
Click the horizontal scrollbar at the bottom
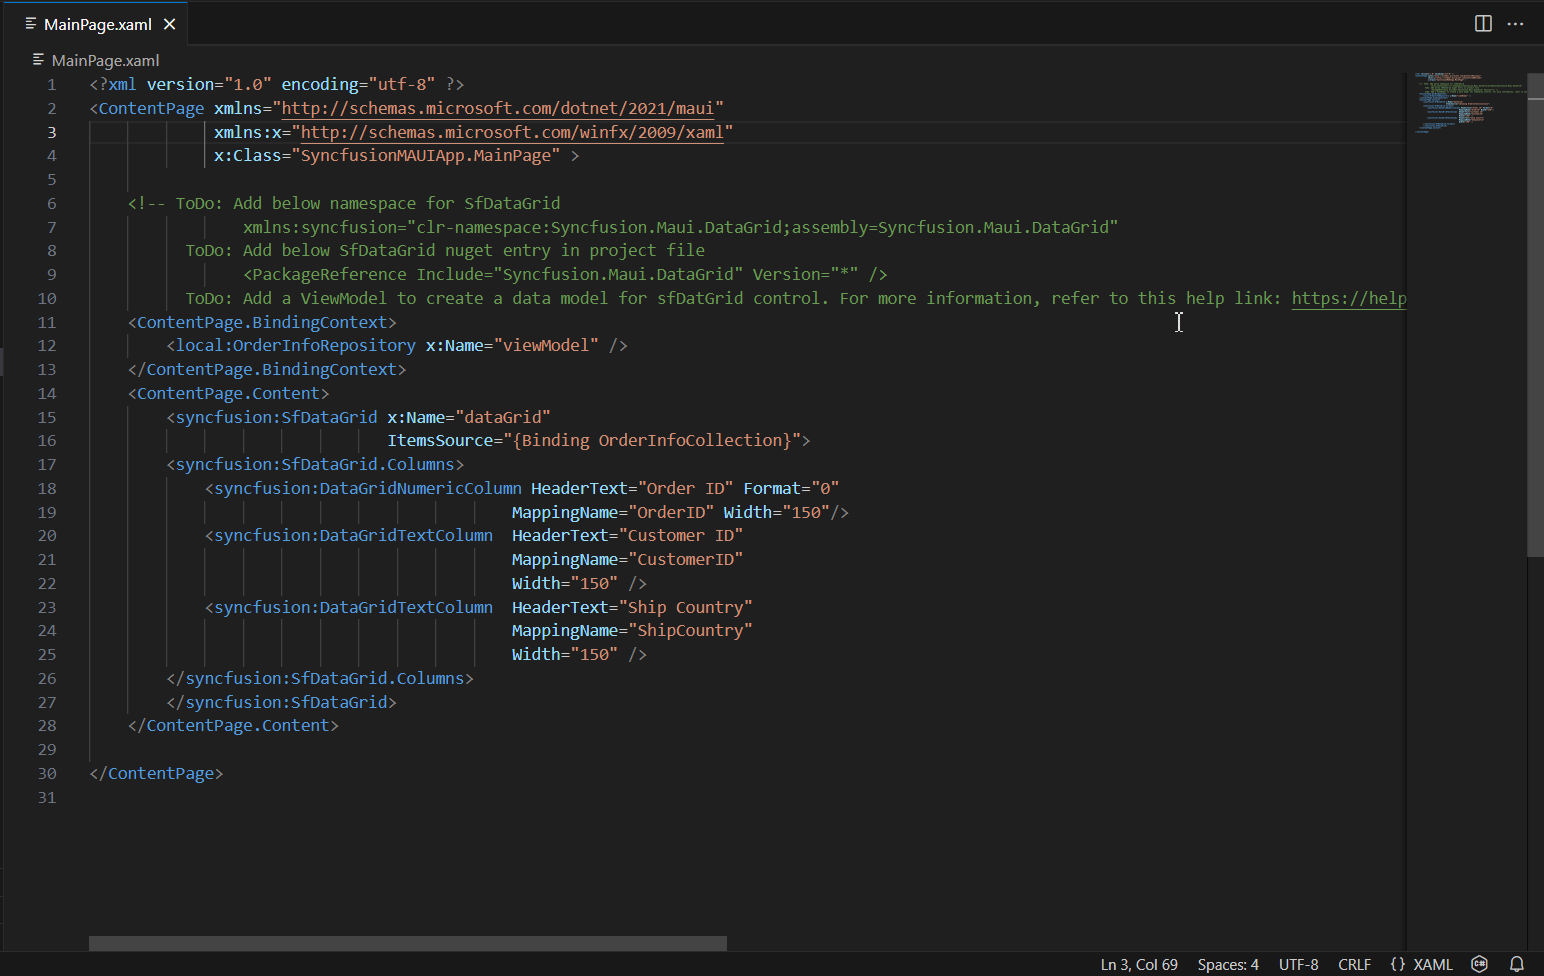[407, 943]
